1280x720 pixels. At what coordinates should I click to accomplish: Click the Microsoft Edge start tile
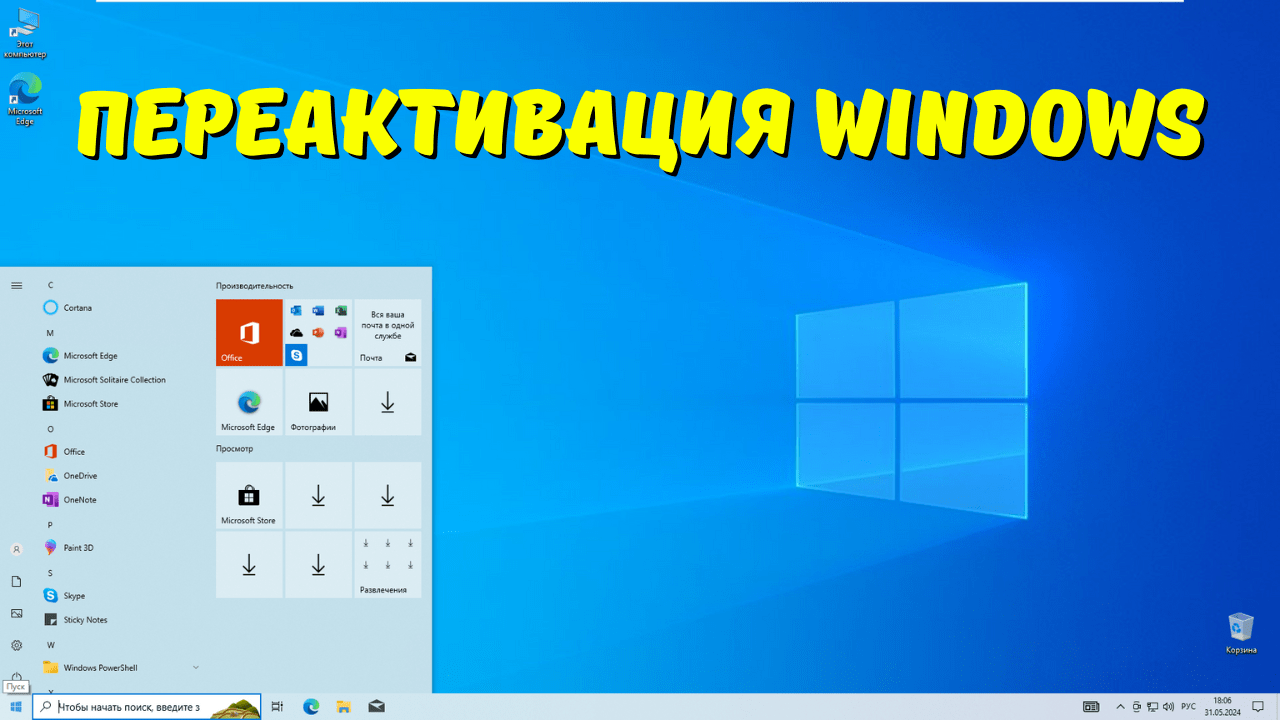click(249, 402)
